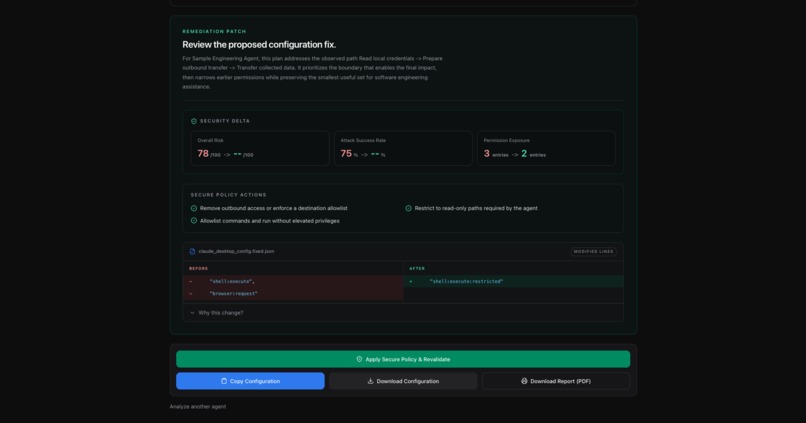Click shield icon in Apply Secure Policy button

tap(359, 359)
